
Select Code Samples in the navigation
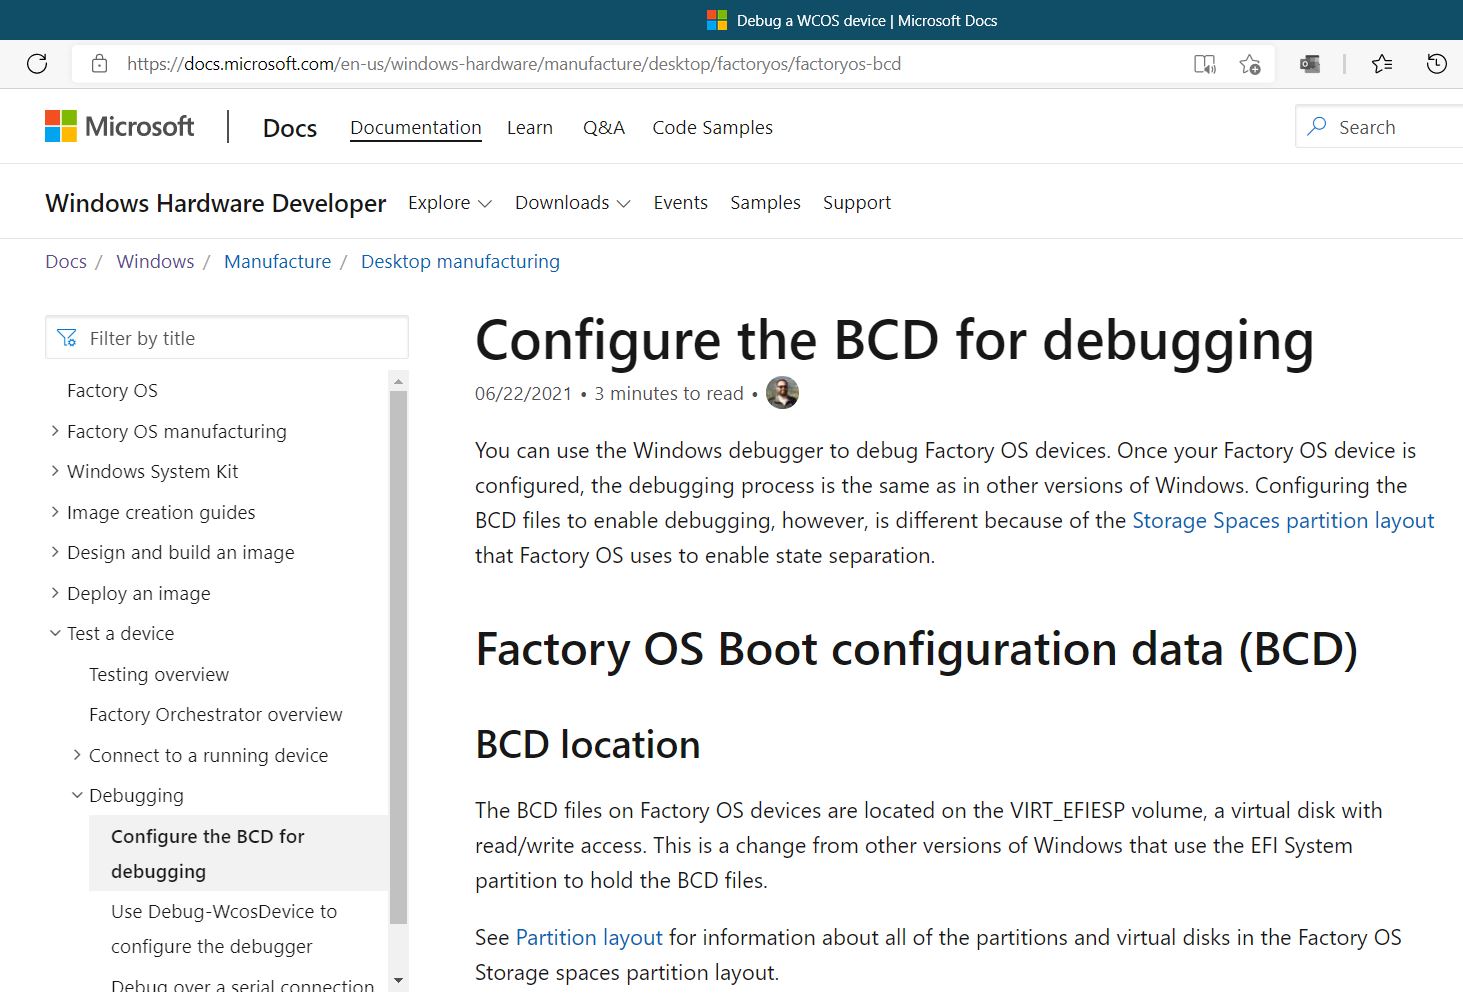click(712, 127)
